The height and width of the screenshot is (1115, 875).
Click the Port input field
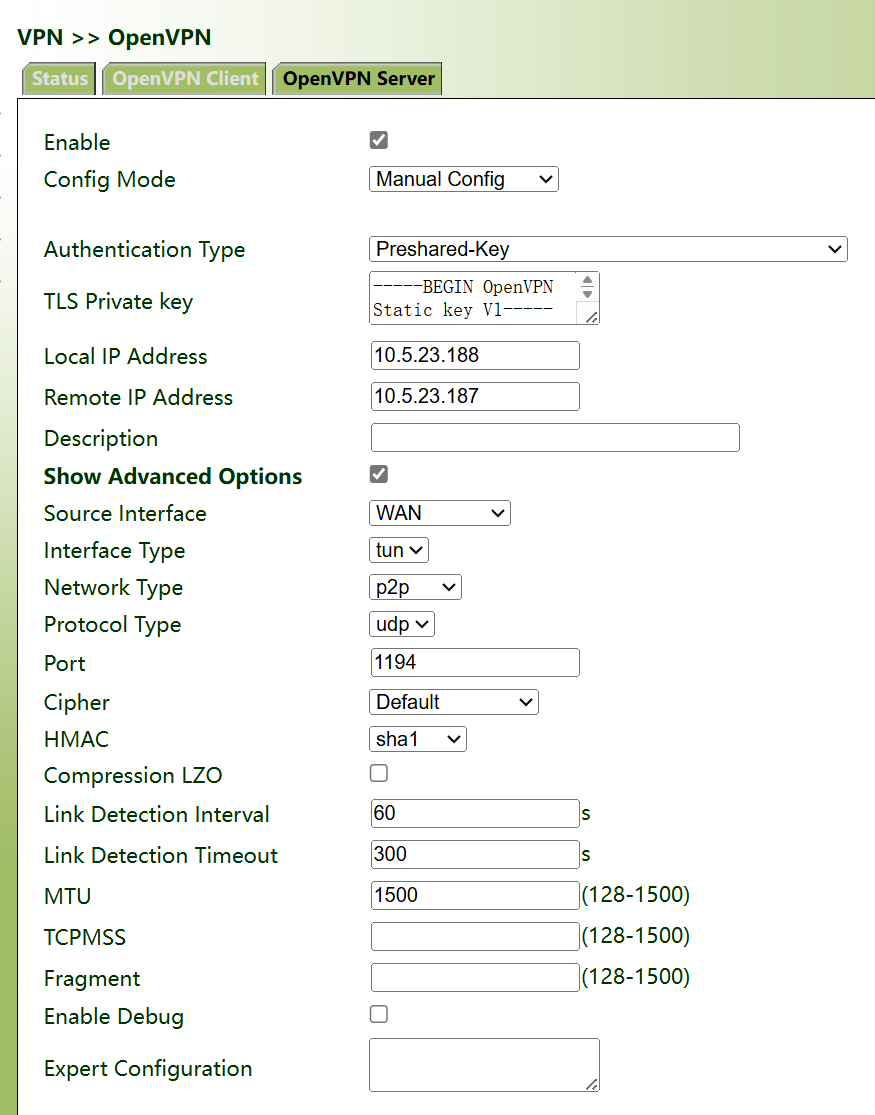[475, 662]
